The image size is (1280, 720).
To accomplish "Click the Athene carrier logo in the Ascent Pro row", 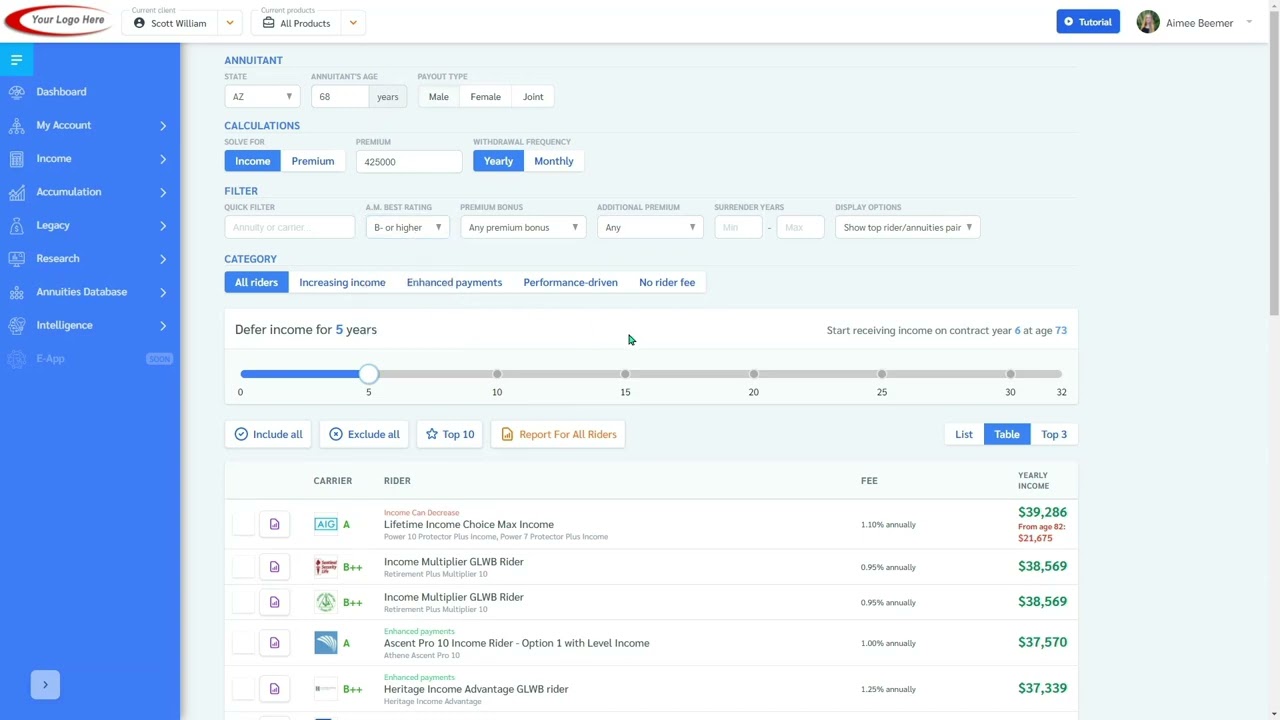I will 326,643.
